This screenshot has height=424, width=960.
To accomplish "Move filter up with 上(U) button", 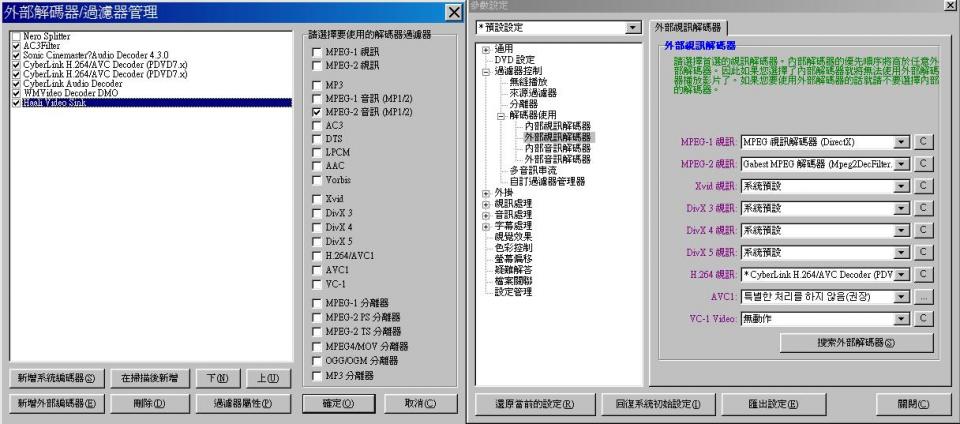I will point(268,379).
